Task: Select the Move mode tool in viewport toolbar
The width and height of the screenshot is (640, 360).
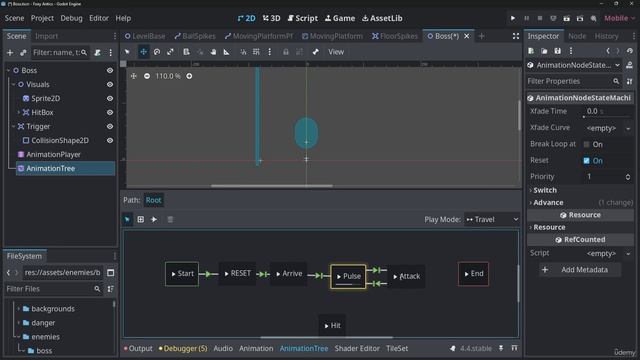Action: (x=143, y=52)
